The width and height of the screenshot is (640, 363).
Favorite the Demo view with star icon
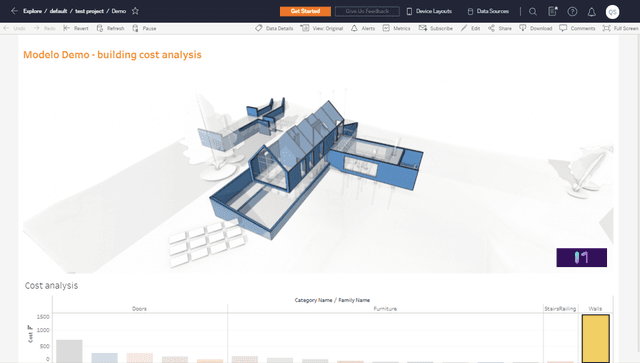136,11
